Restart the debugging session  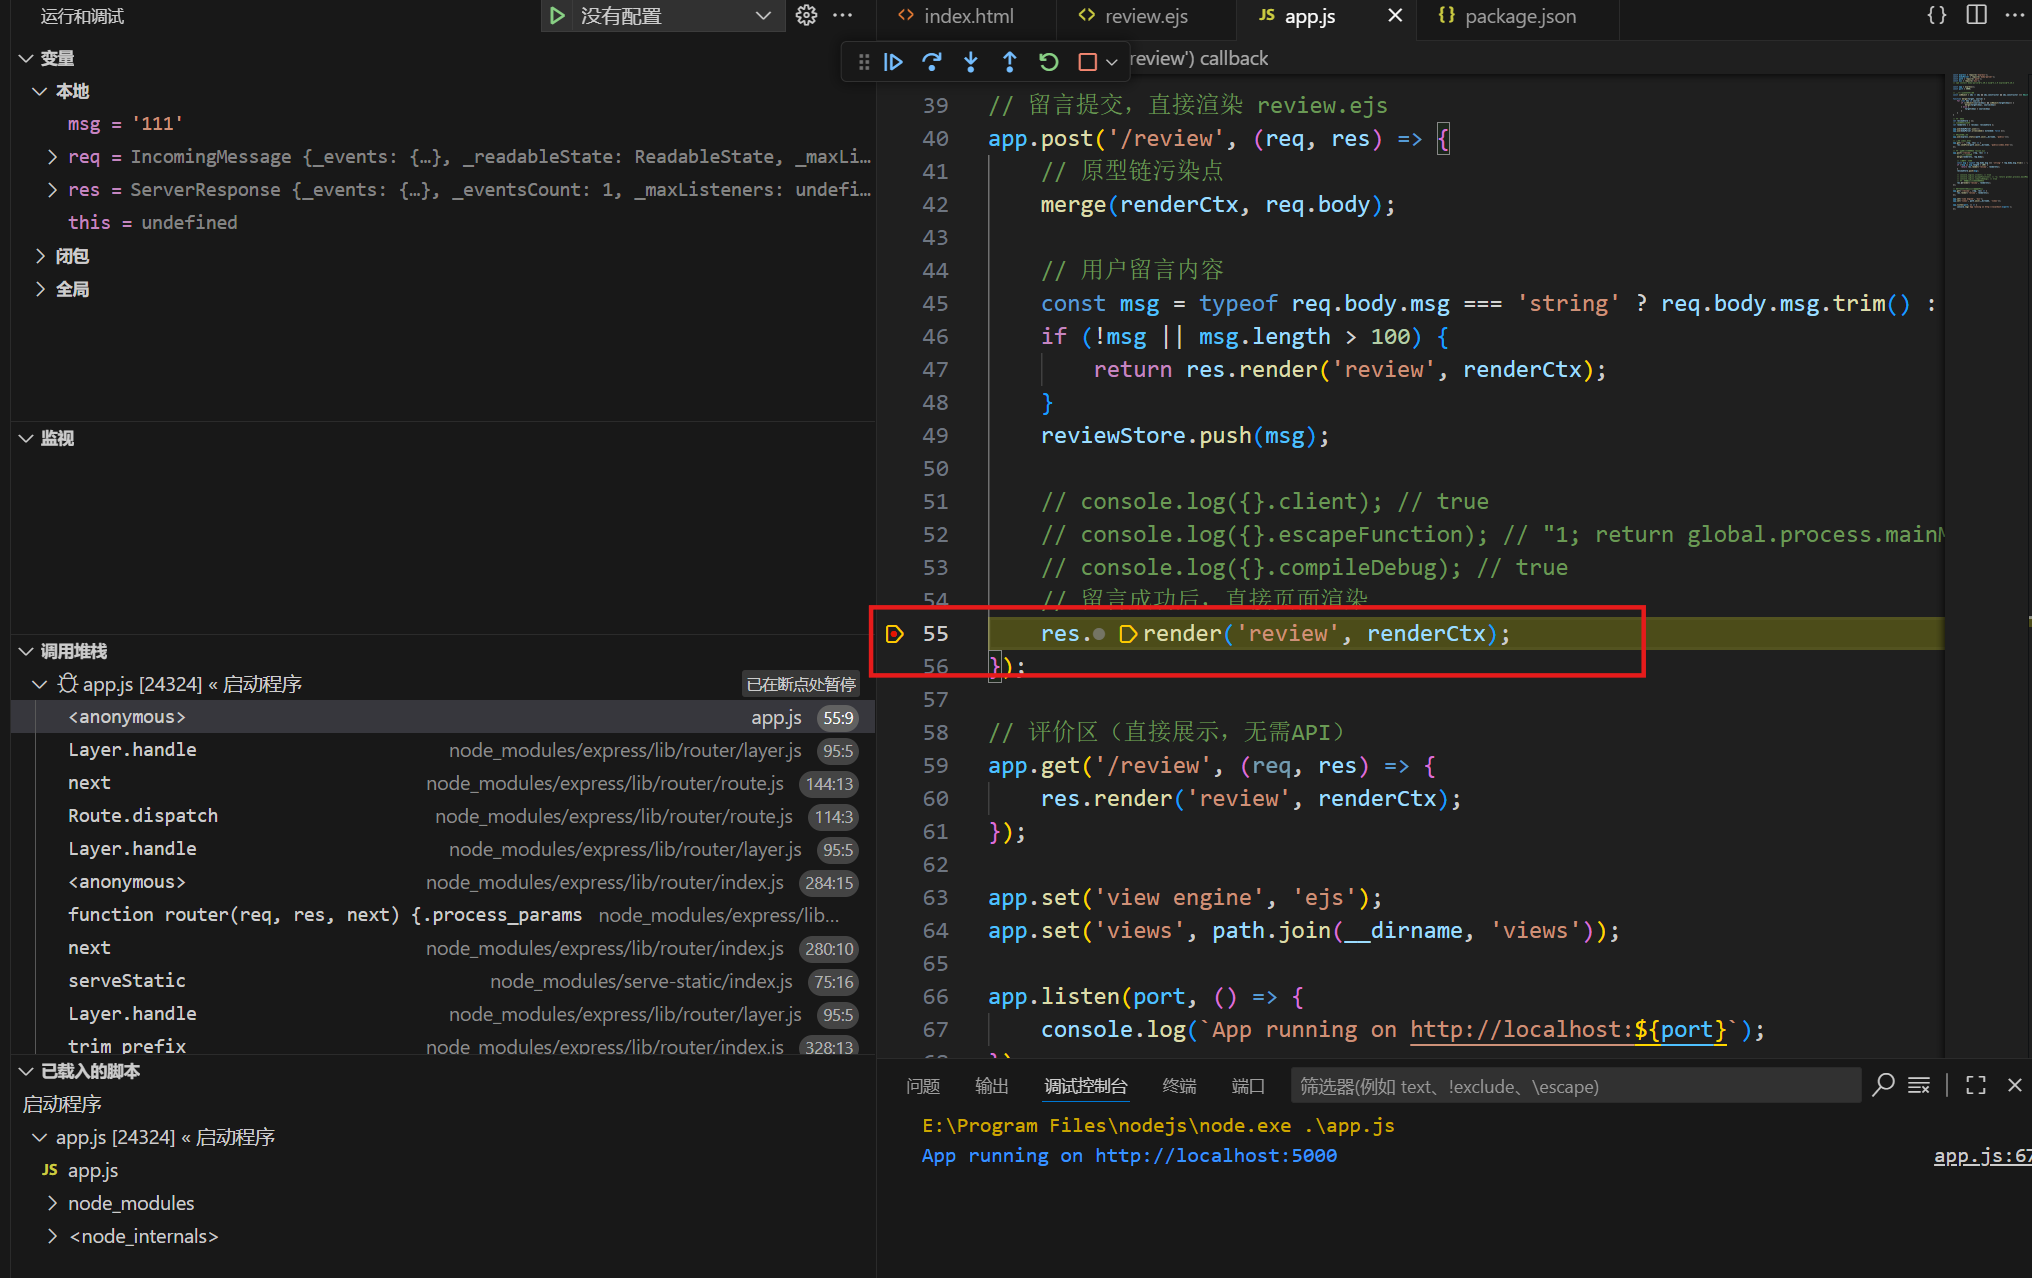[x=1048, y=62]
